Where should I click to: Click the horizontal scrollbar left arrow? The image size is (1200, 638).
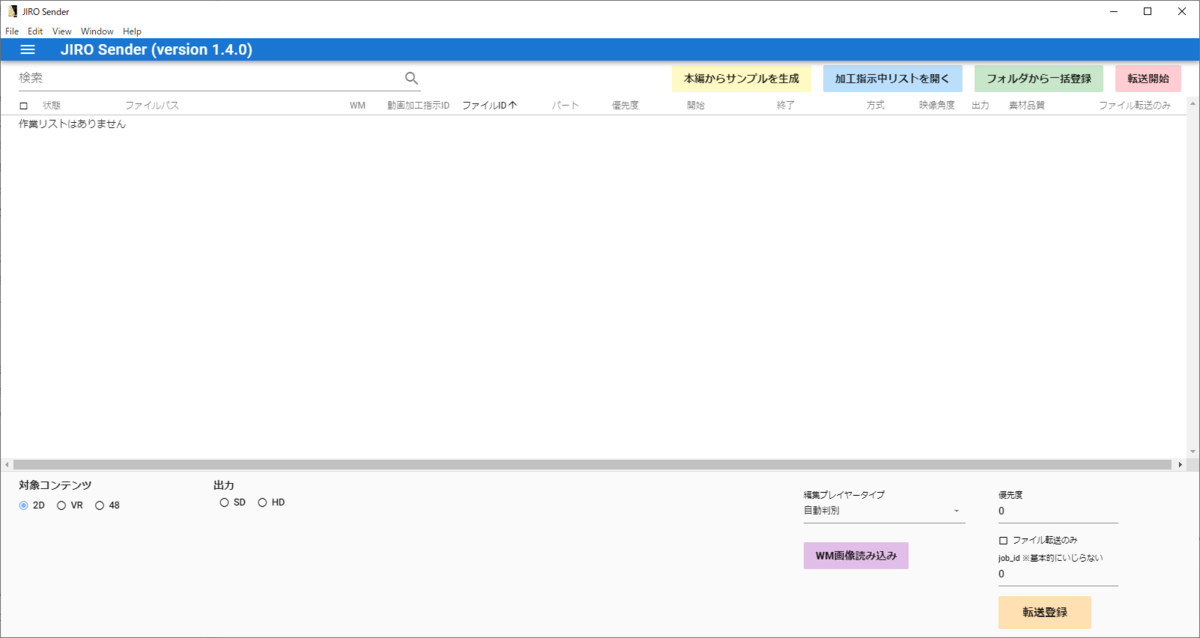pyautogui.click(x=6, y=465)
